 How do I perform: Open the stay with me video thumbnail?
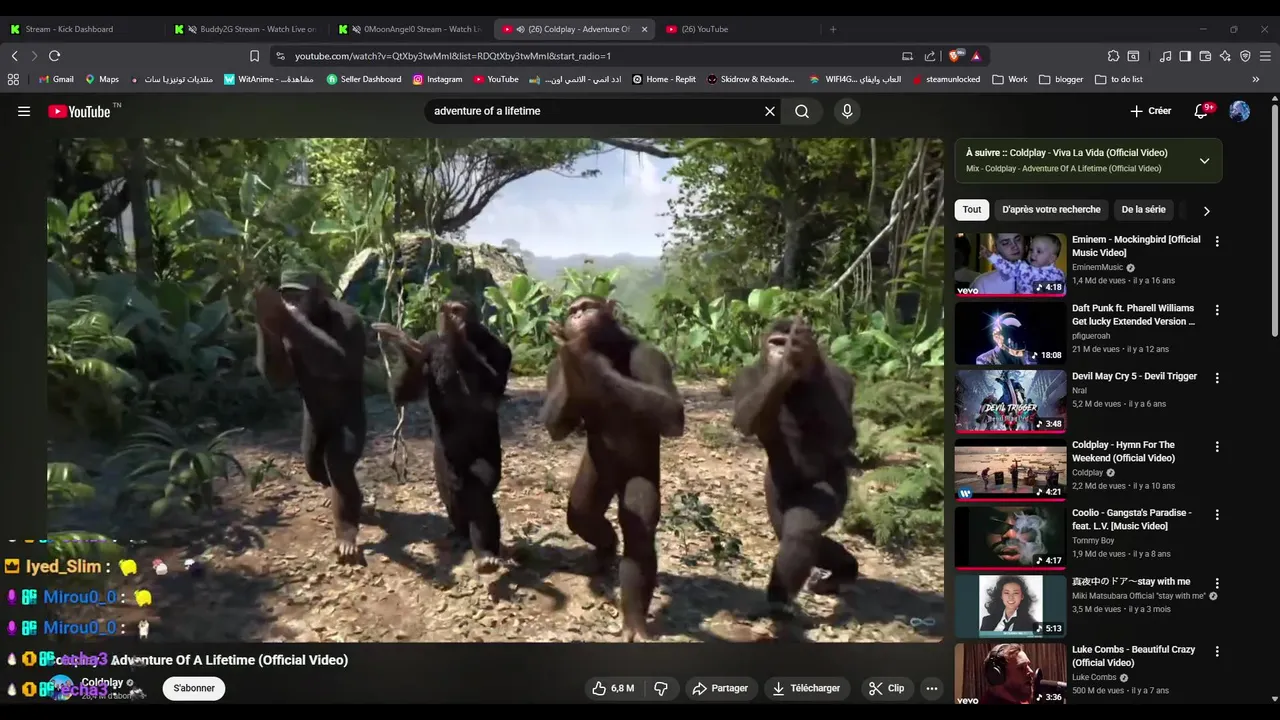pos(1010,607)
